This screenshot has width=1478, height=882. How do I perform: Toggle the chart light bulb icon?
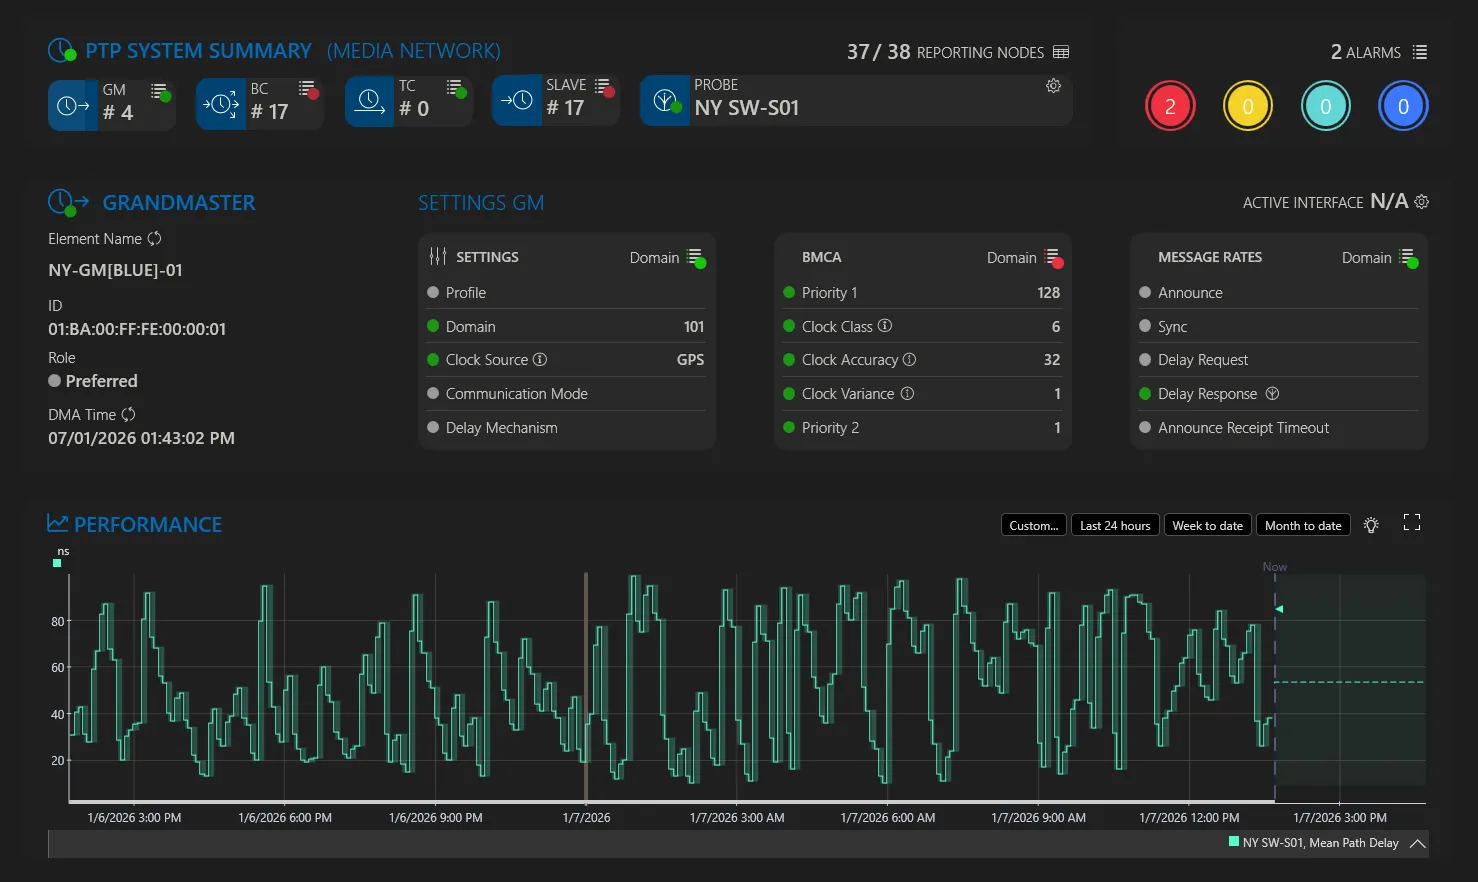click(1371, 525)
